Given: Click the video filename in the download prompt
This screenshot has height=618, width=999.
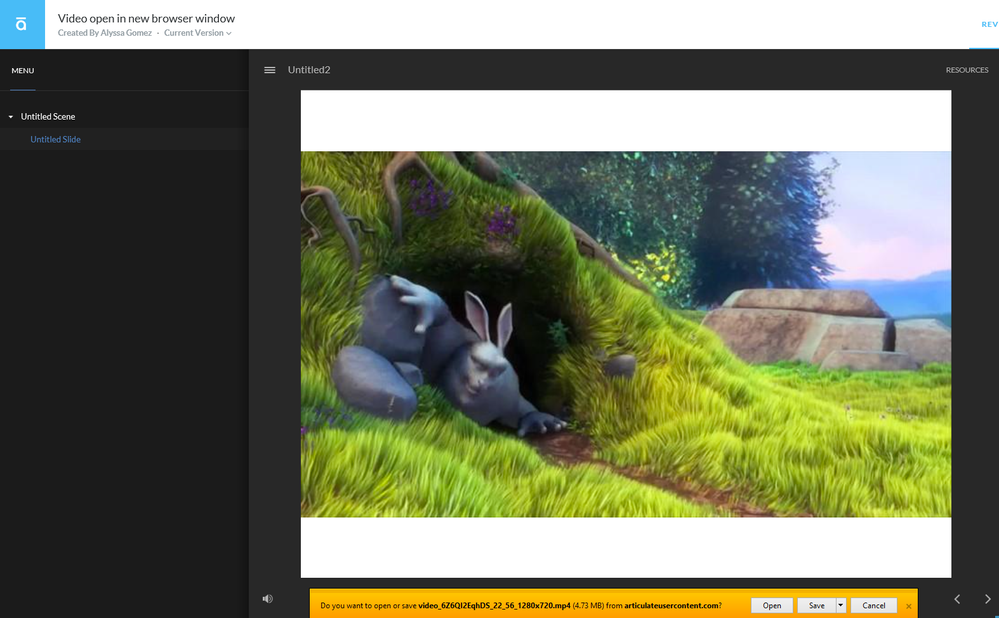Looking at the screenshot, I should [x=494, y=606].
